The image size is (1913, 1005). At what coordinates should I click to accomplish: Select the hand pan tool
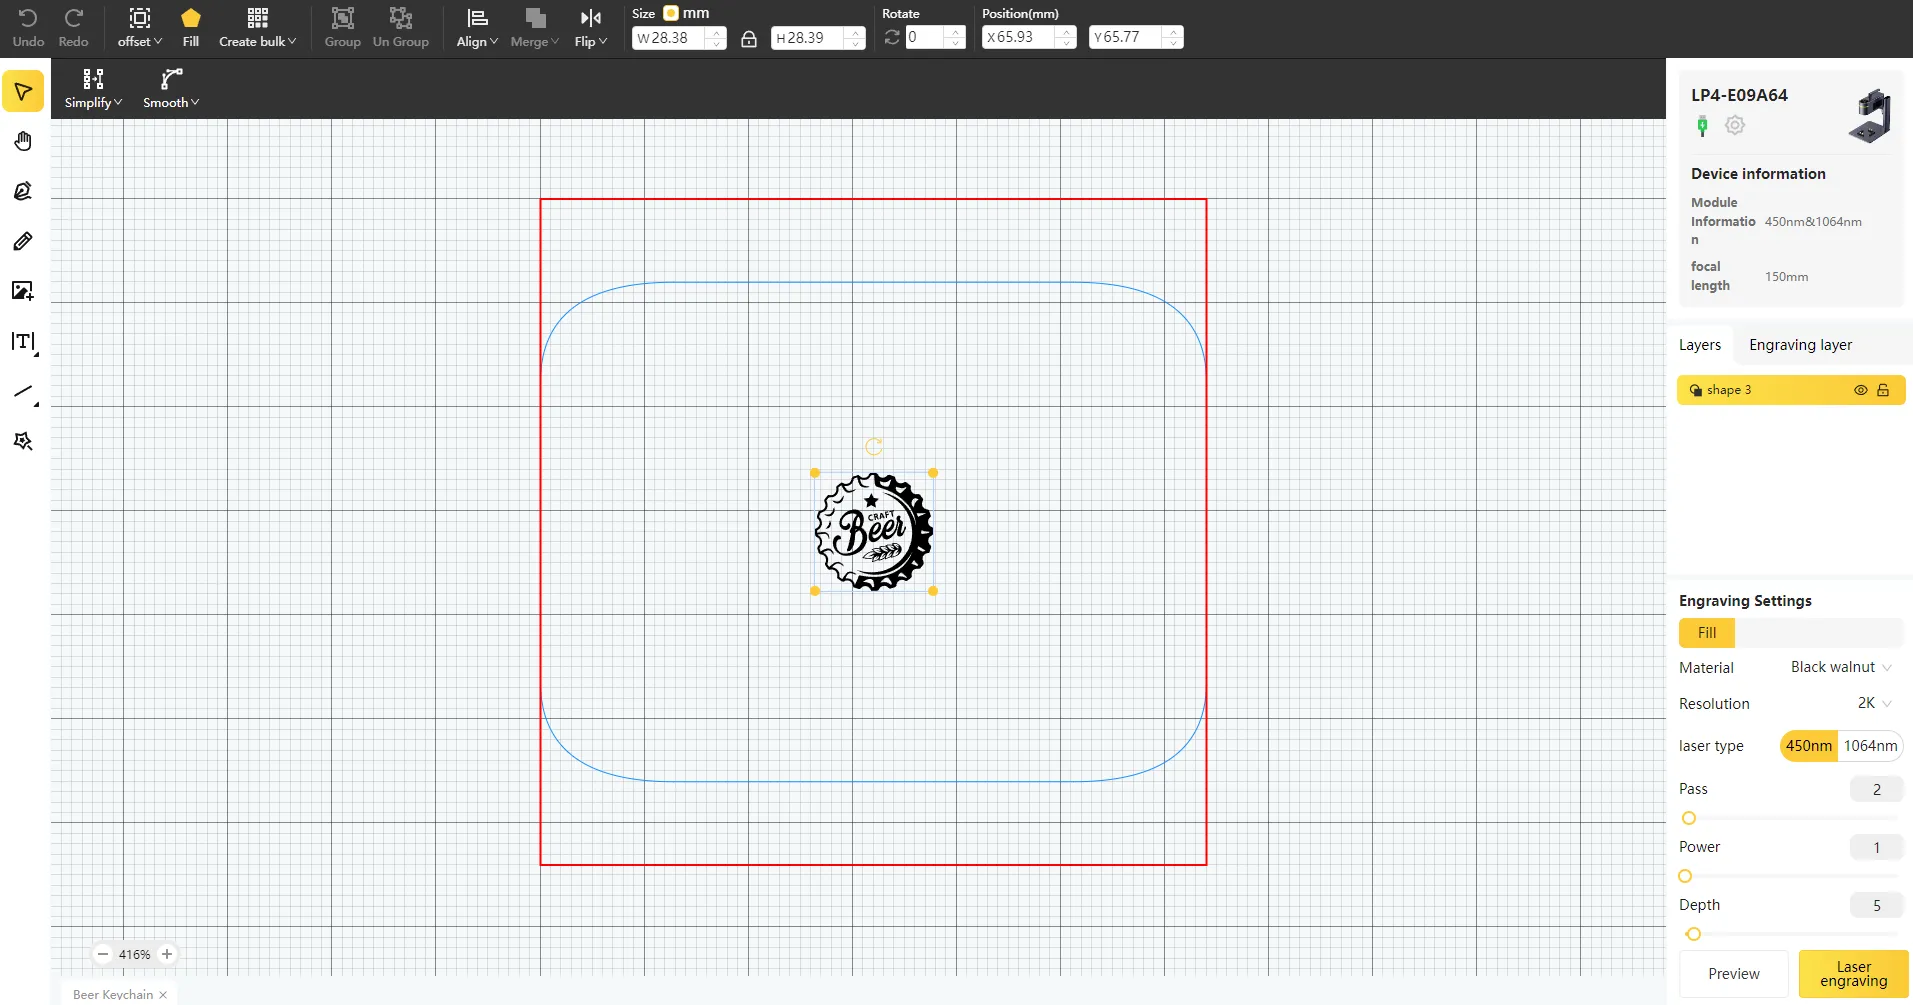coord(23,141)
